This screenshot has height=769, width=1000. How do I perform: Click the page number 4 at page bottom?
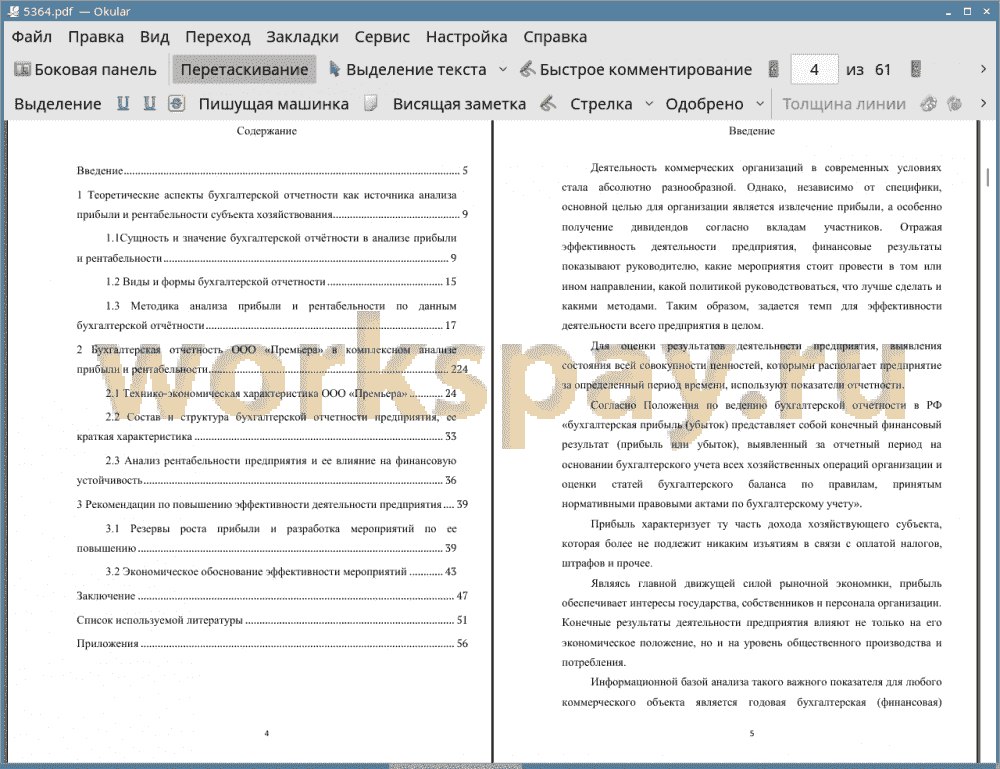(x=267, y=733)
